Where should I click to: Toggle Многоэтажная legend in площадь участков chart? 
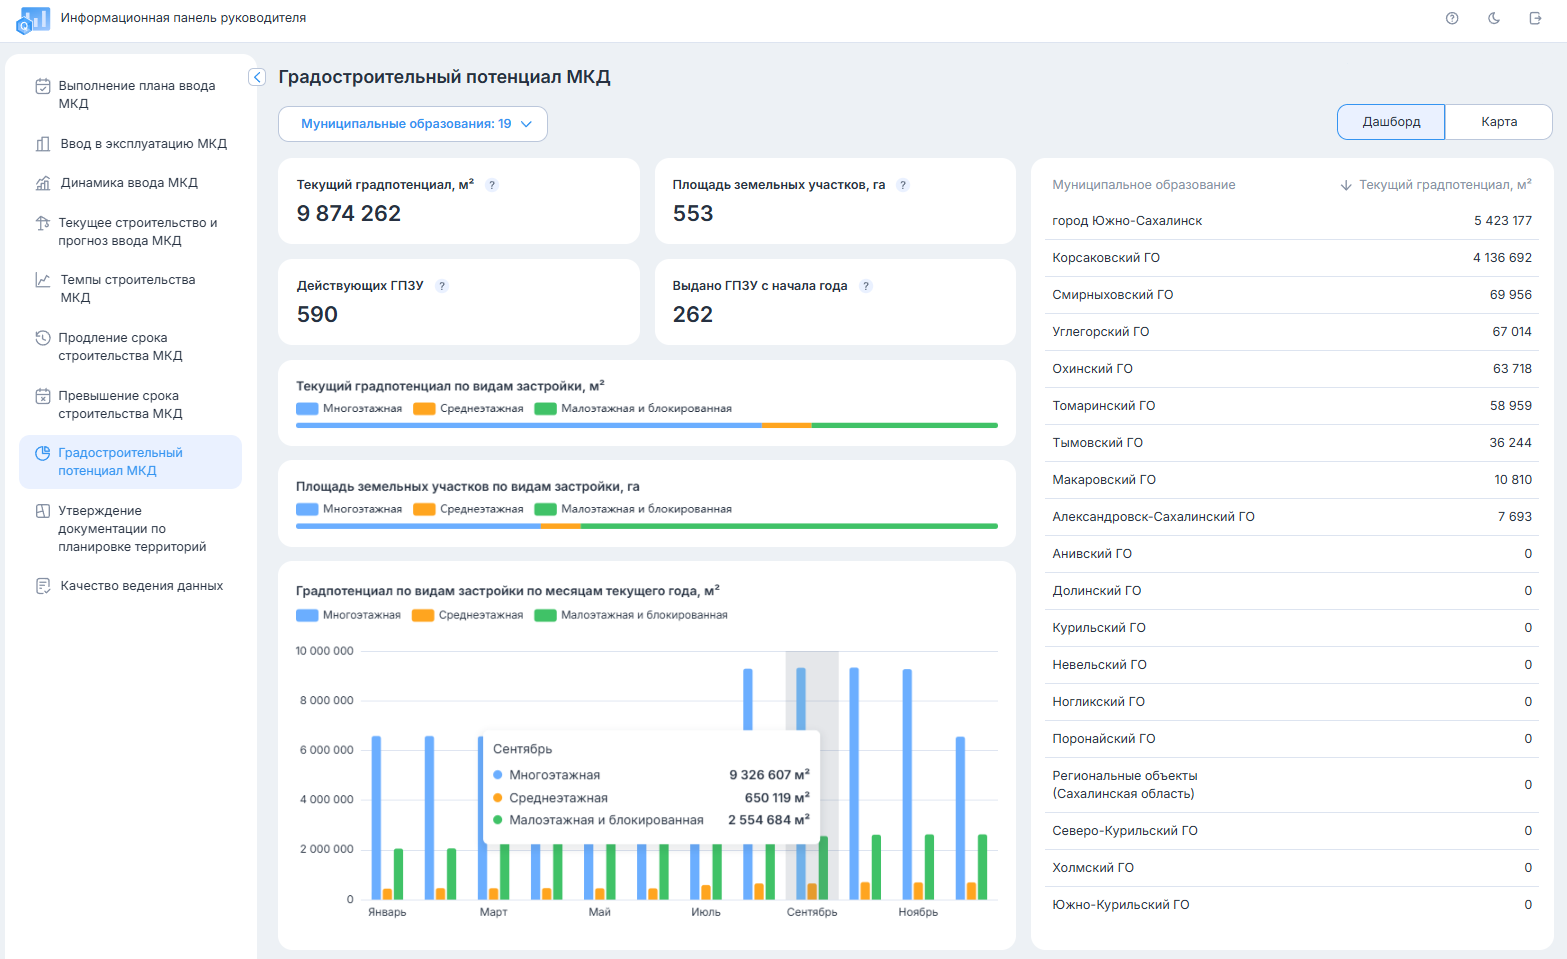[349, 510]
